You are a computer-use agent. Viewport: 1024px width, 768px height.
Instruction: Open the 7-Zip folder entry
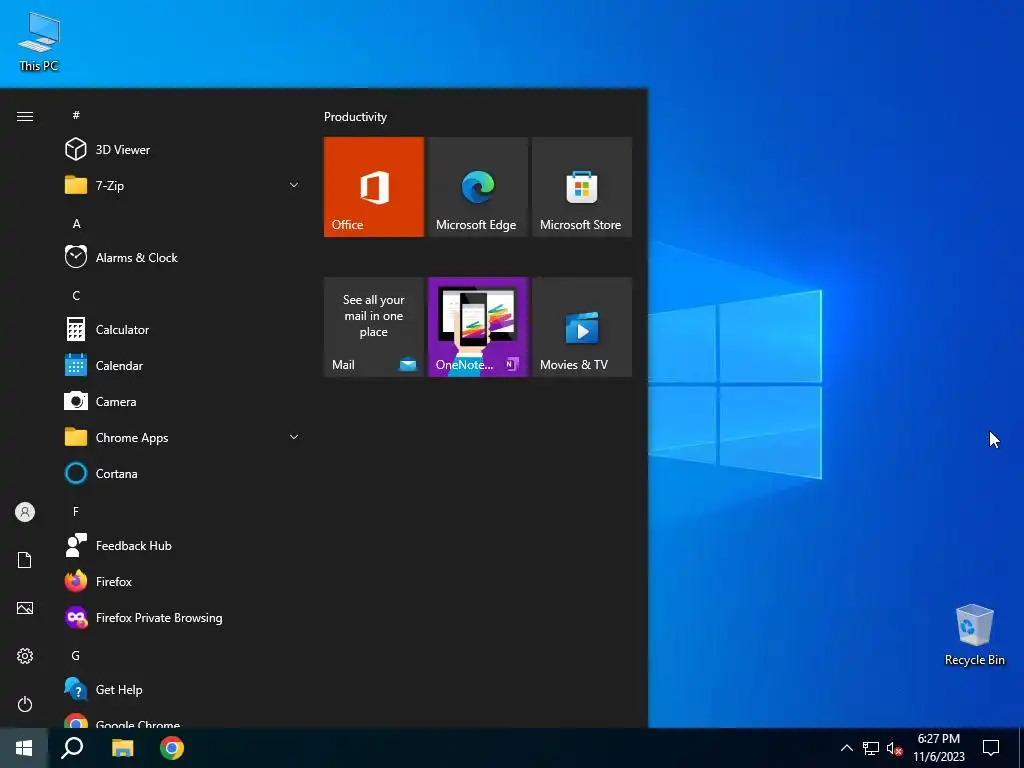point(183,185)
